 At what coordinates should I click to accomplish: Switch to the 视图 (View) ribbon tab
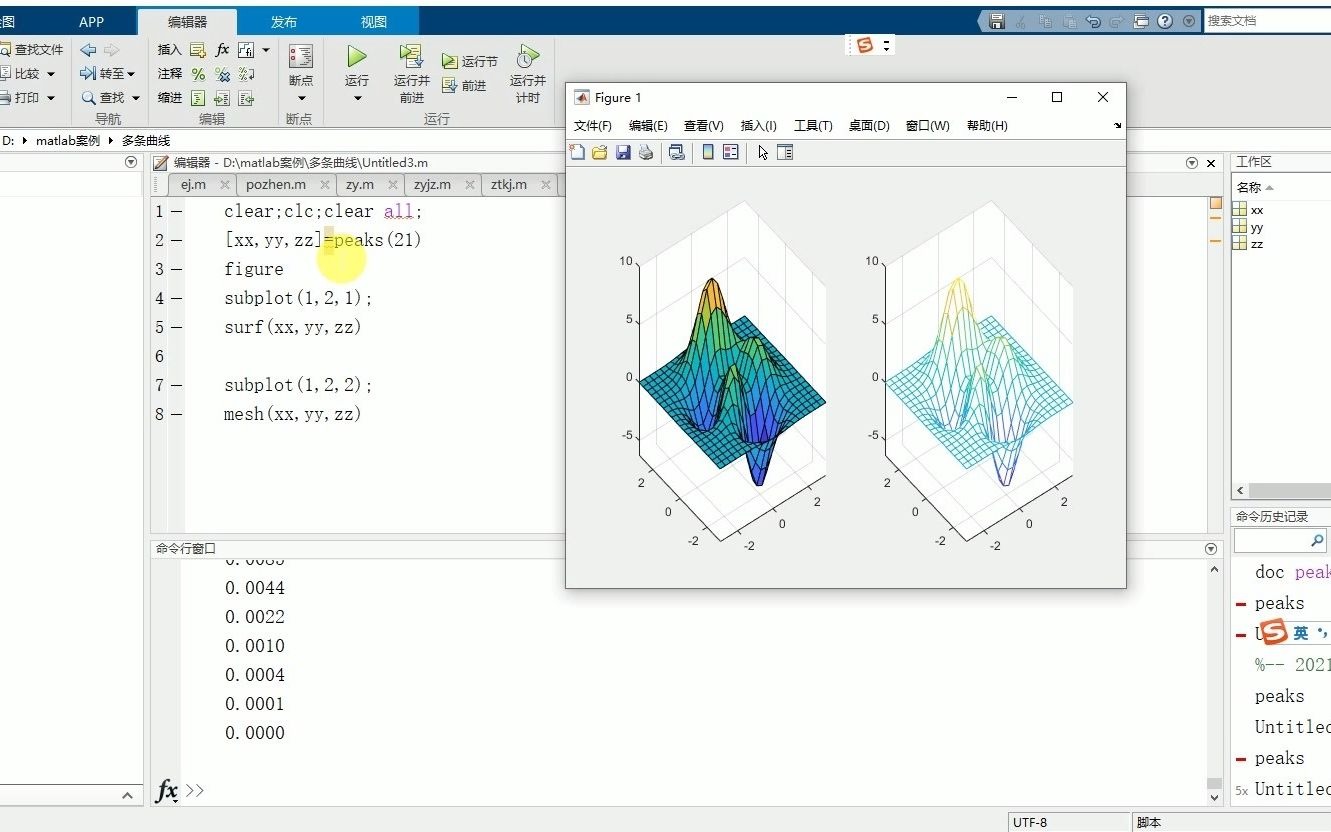373,22
